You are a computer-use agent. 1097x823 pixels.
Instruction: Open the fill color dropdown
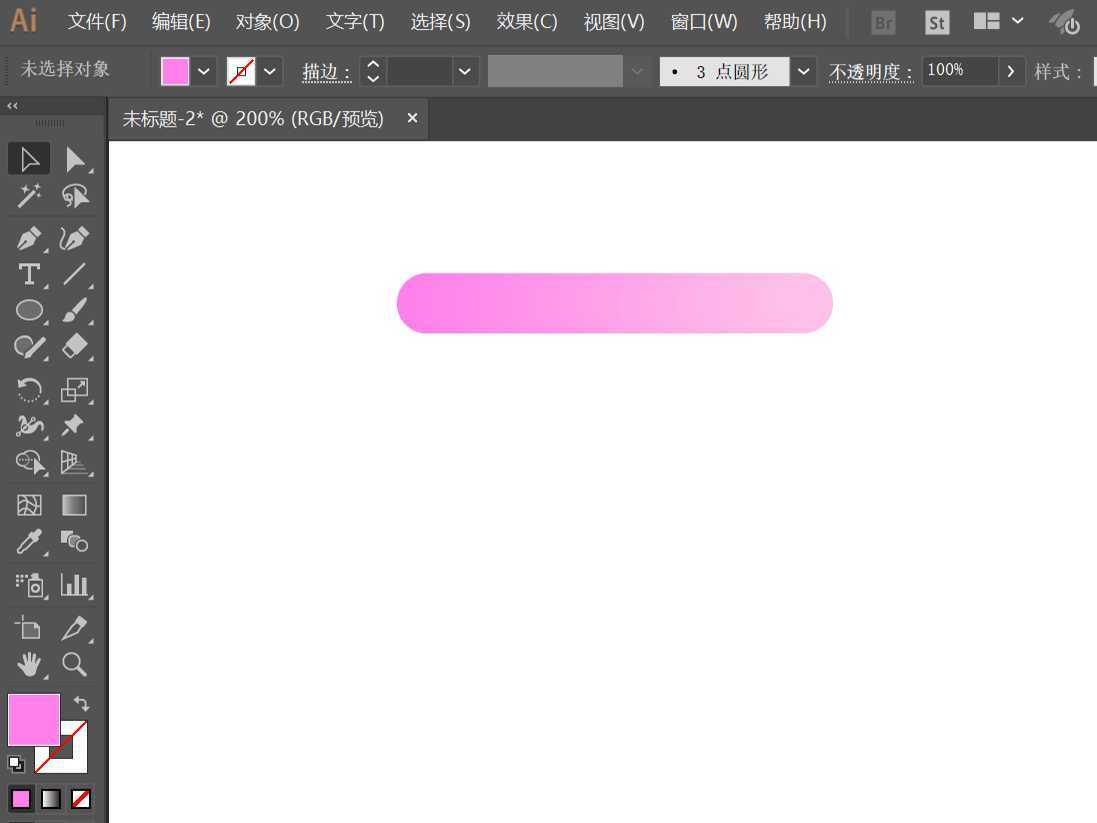pos(203,71)
